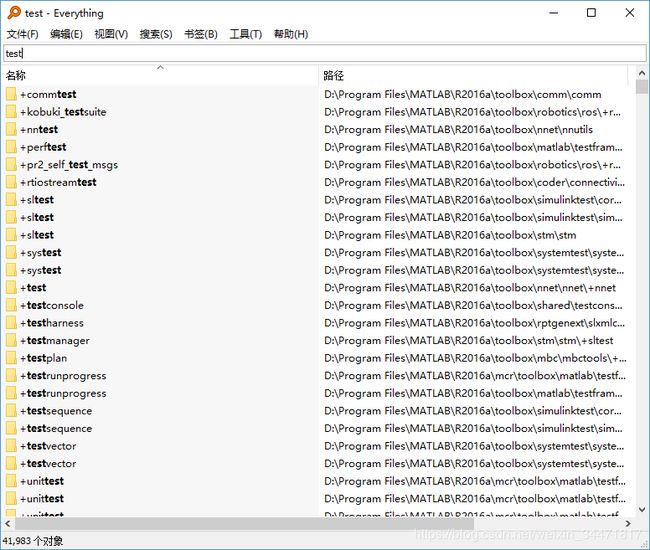Click the up arrow of vertical scrollbar
Screen dimensions: 650x550
point(642,73)
